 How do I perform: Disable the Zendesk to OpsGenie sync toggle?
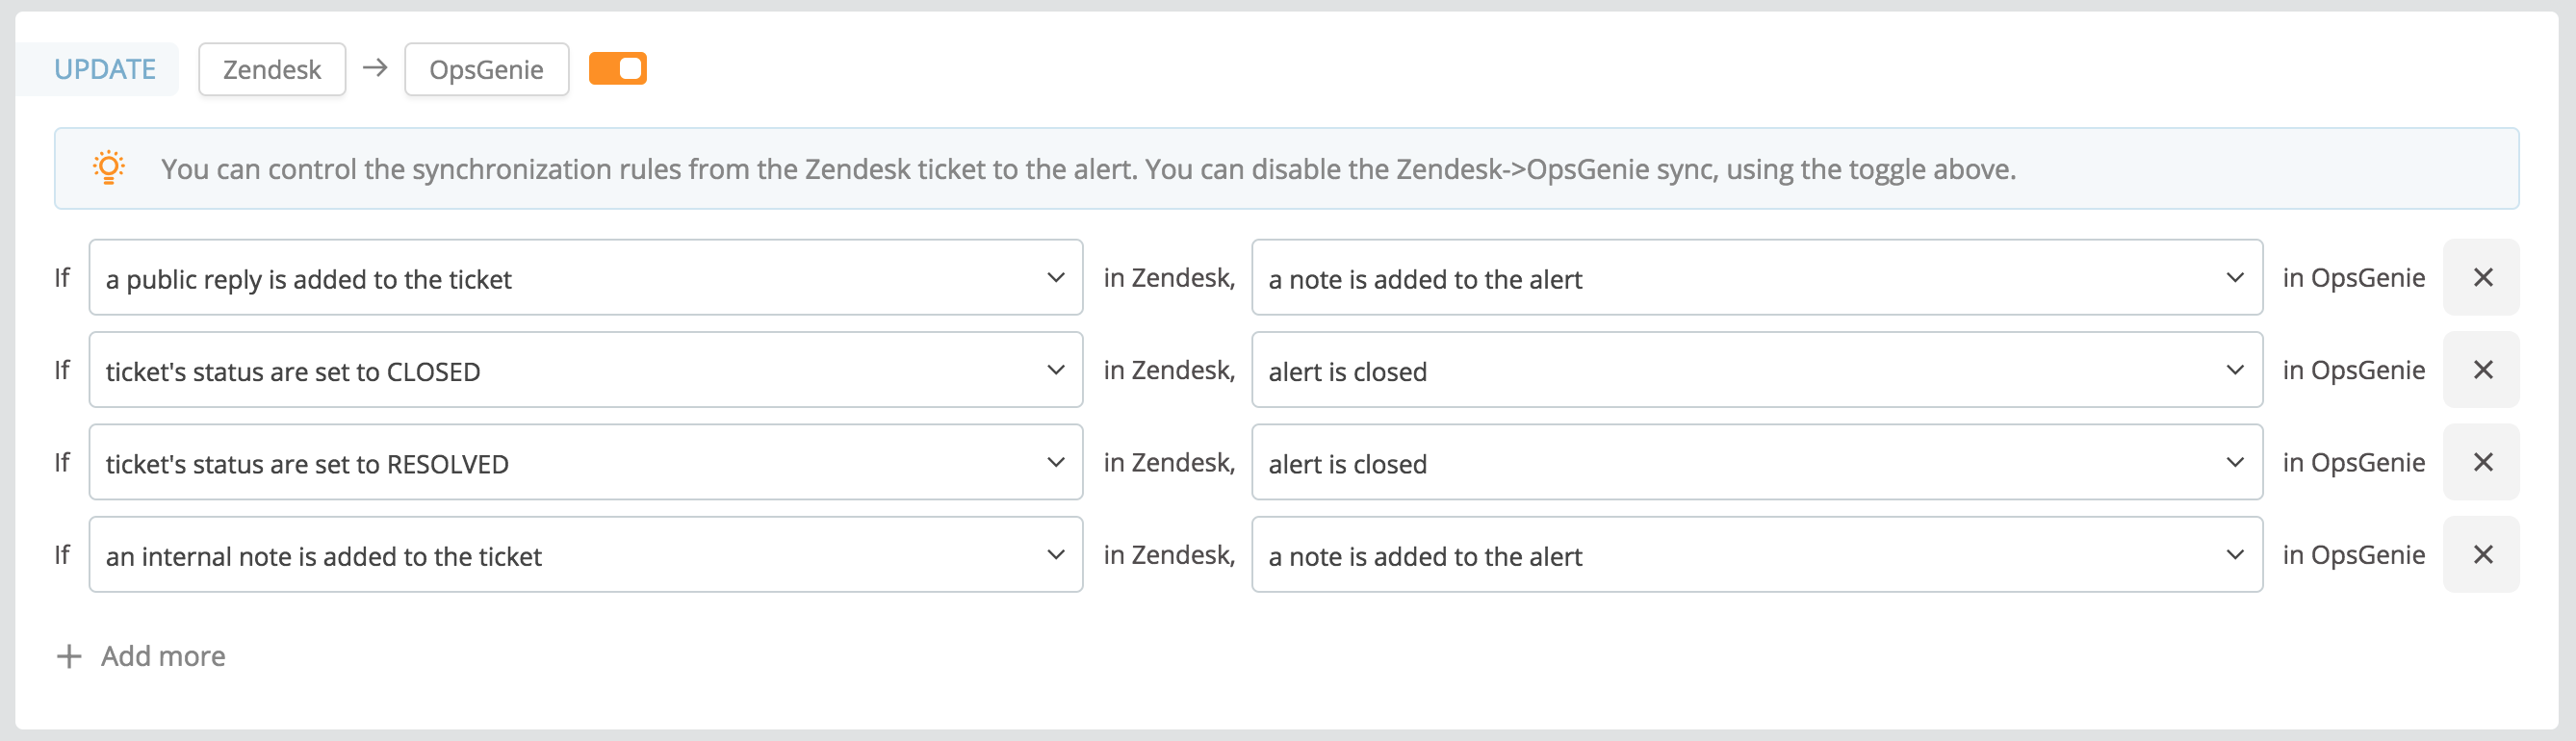[618, 68]
